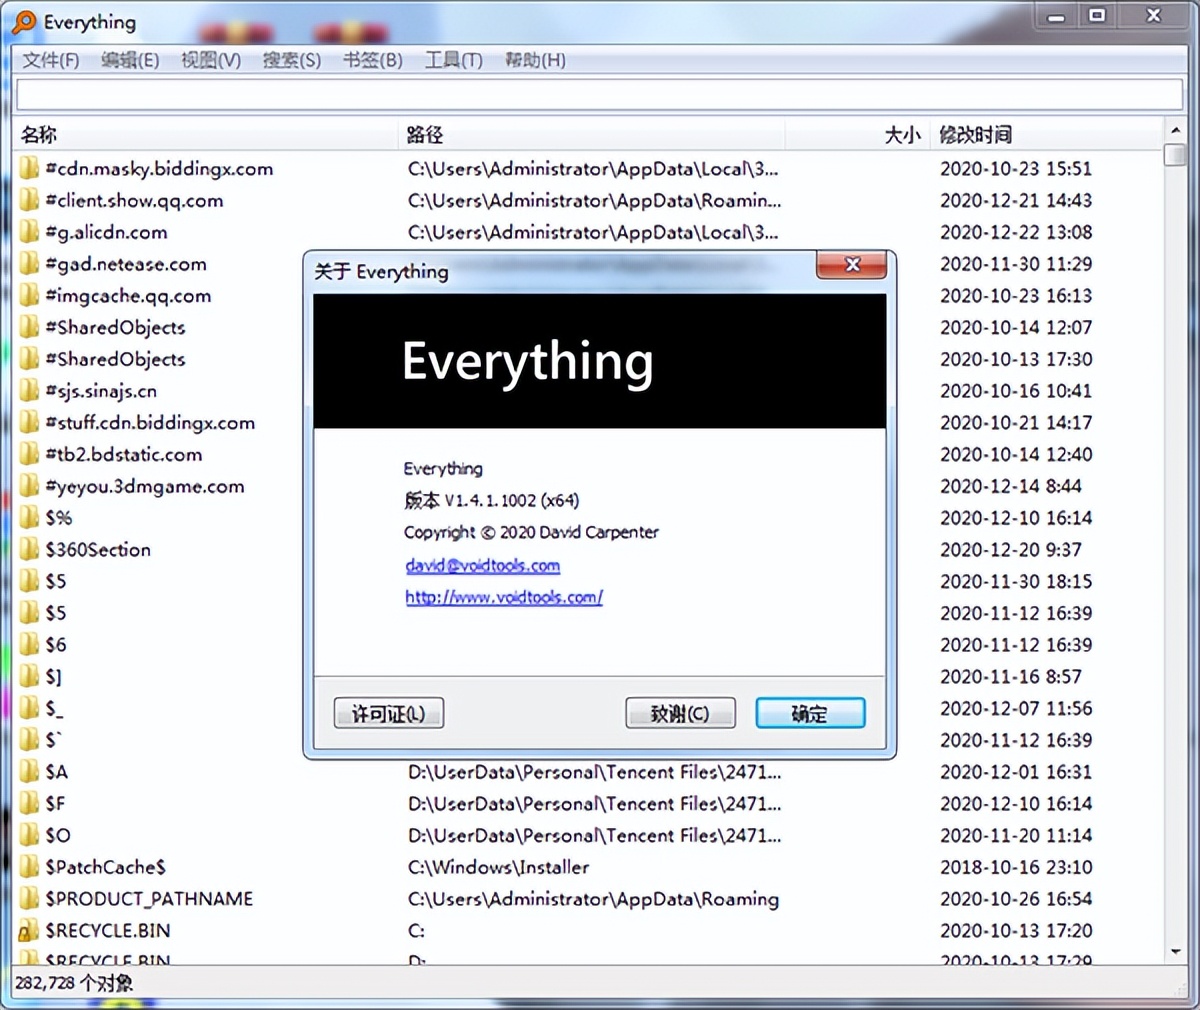Screen dimensions: 1200x1010
Task: Click the date 2020-10-23 15:51
Action: [x=1016, y=168]
